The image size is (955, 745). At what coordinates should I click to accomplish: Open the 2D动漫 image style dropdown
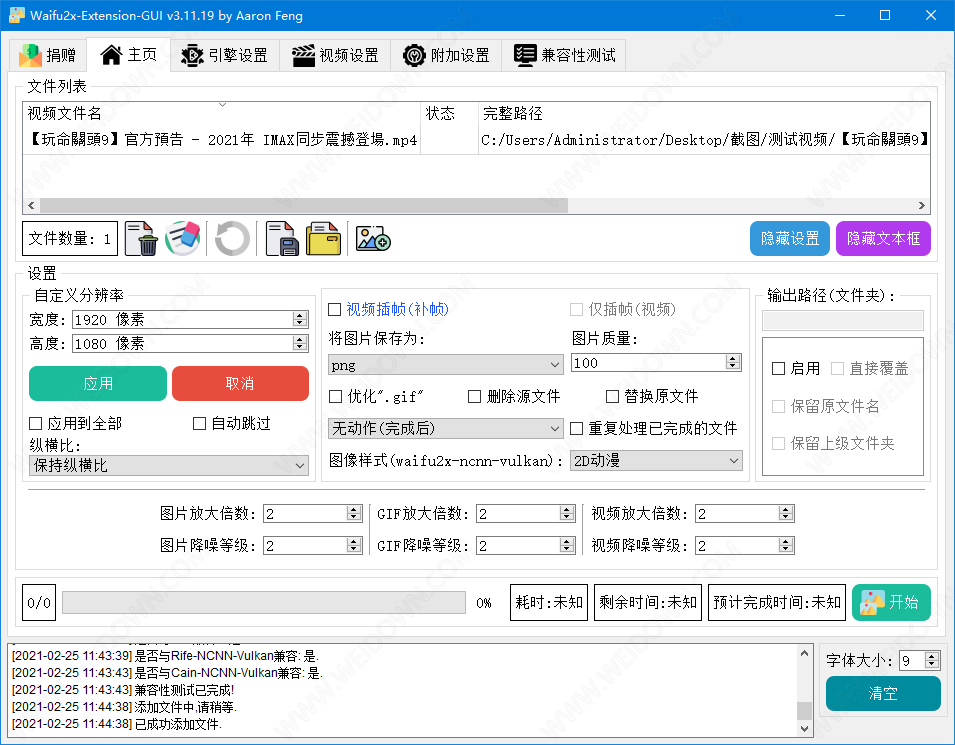coord(656,461)
